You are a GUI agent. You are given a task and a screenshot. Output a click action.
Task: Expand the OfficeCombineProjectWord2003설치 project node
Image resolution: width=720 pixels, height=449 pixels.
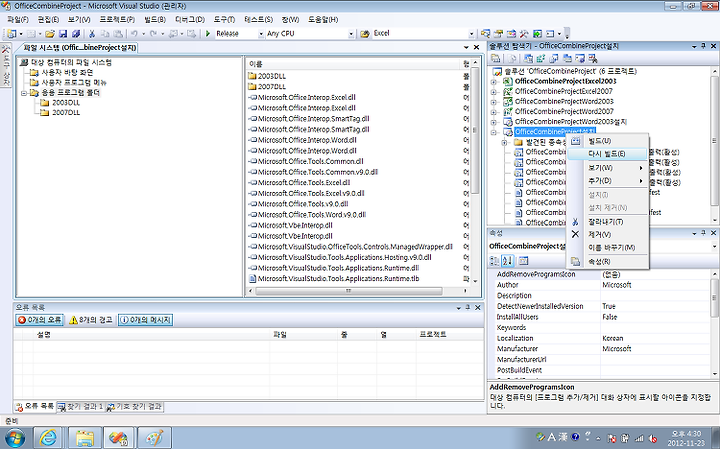(494, 122)
